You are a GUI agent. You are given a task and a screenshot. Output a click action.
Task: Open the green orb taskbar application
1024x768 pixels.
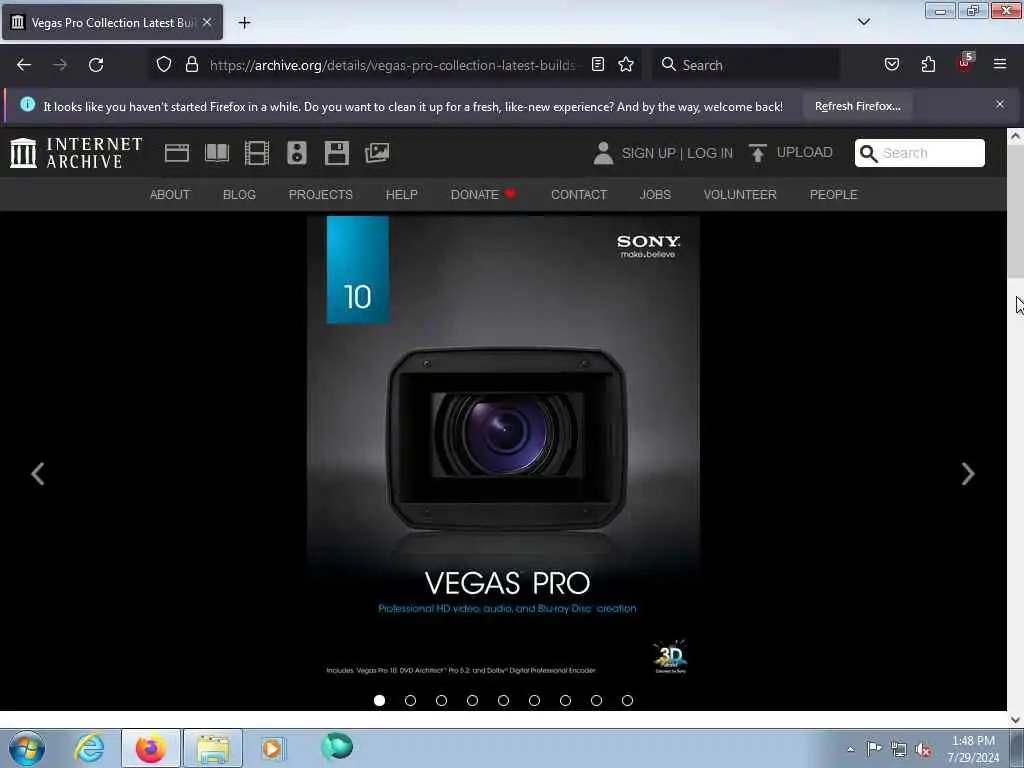(337, 746)
